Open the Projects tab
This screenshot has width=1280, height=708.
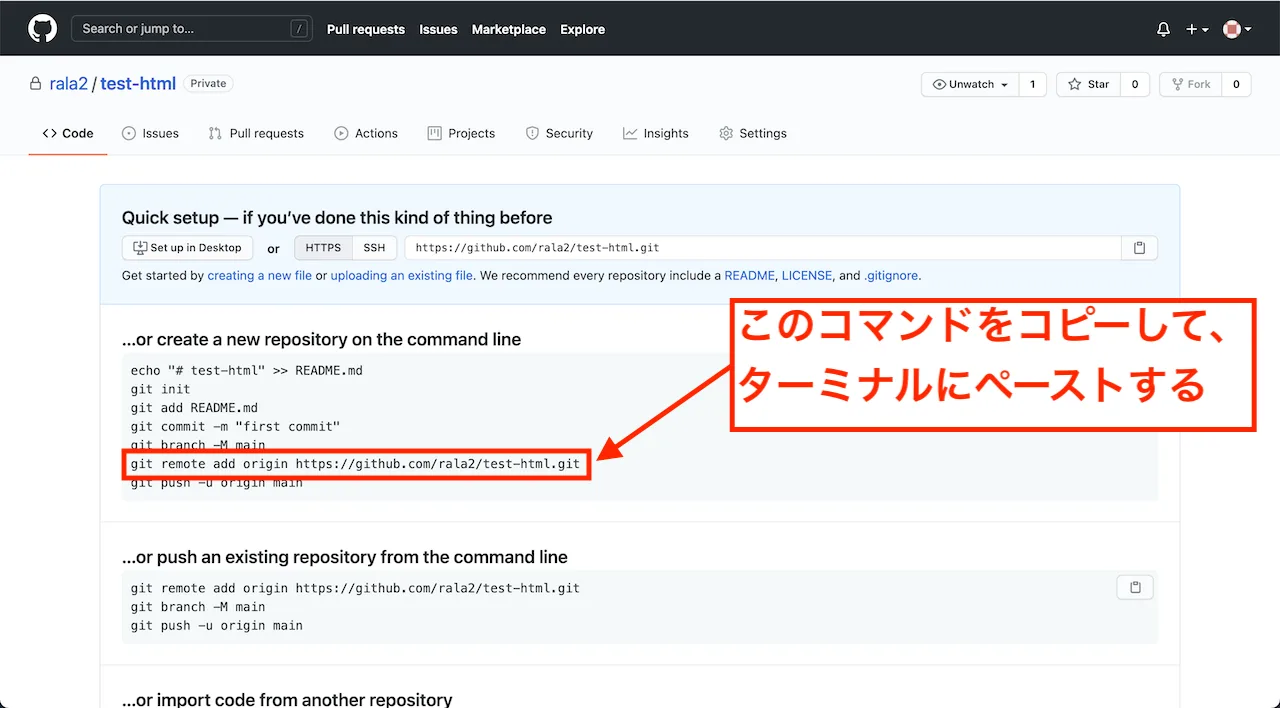(461, 132)
